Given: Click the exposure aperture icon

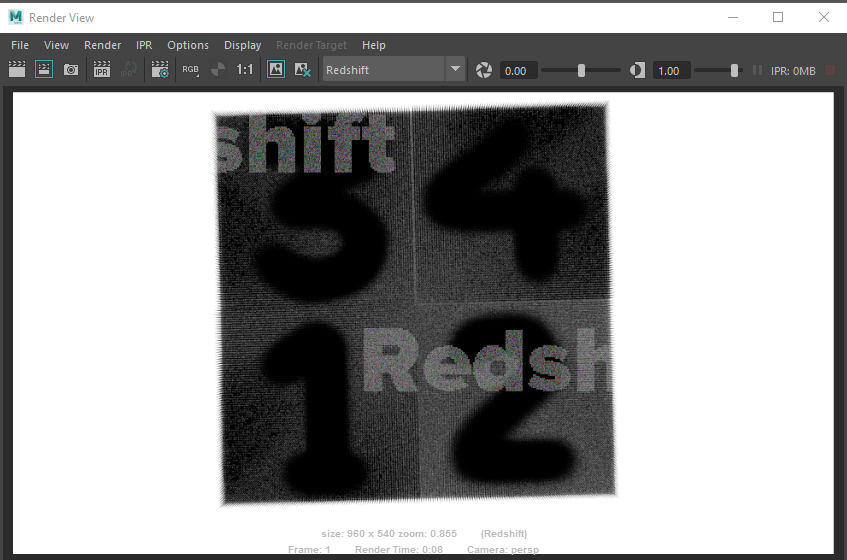Looking at the screenshot, I should tap(484, 70).
